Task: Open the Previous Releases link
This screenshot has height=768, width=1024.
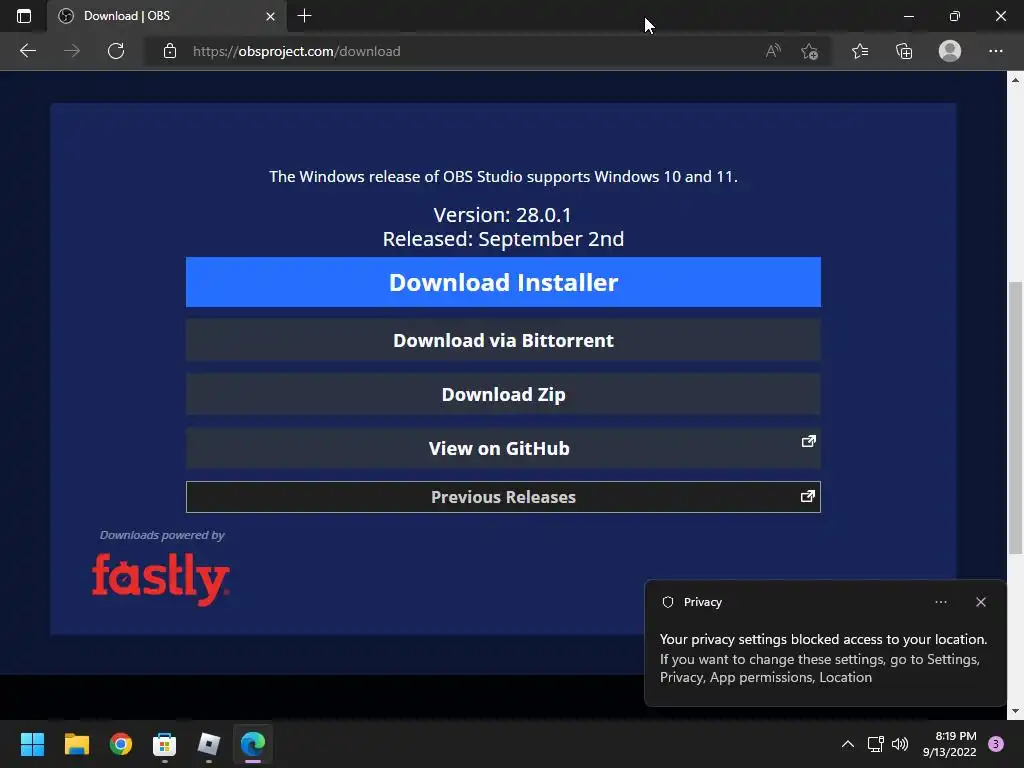Action: tap(503, 497)
